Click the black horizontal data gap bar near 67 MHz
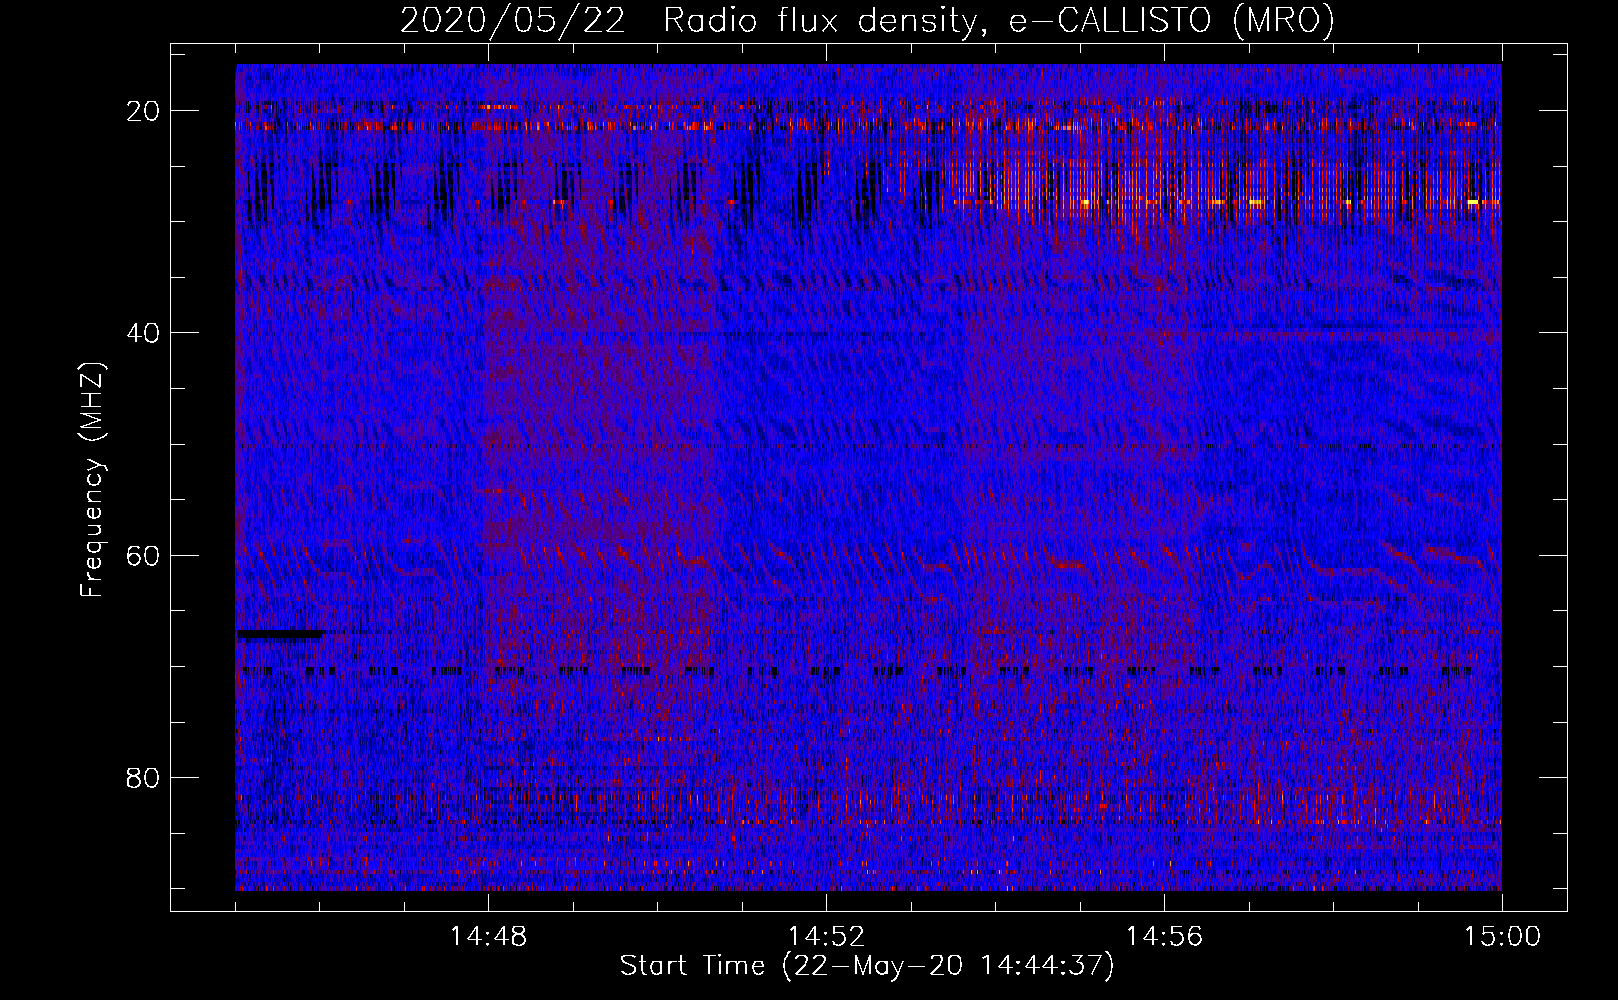Viewport: 1618px width, 1000px height. point(280,633)
